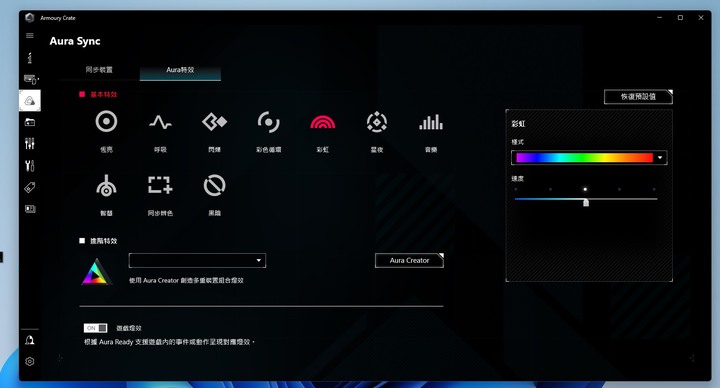Close the Armoury Crate window
720x388 pixels.
point(701,17)
